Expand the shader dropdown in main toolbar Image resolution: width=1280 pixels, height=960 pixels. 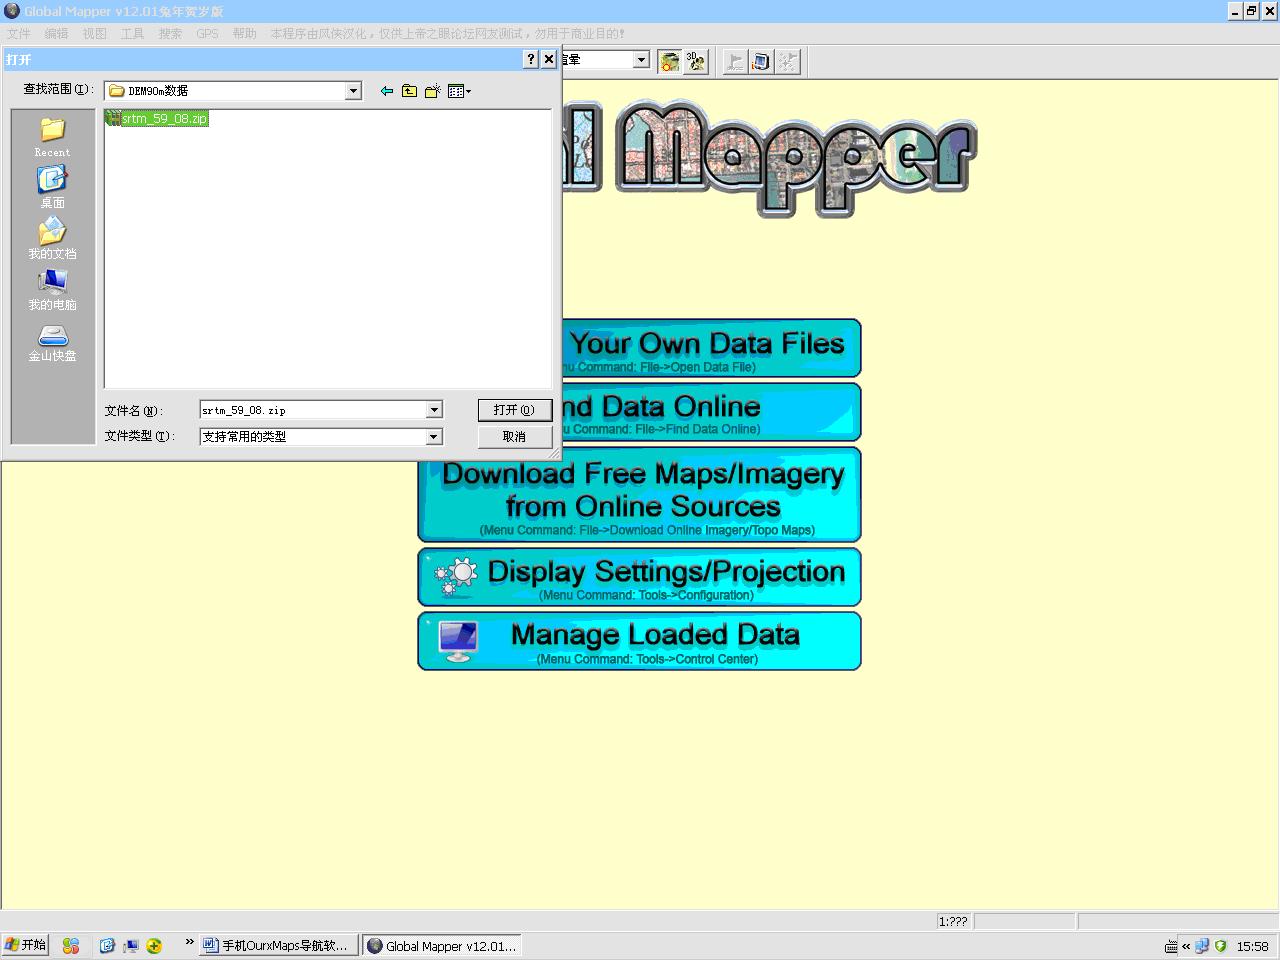[x=641, y=60]
